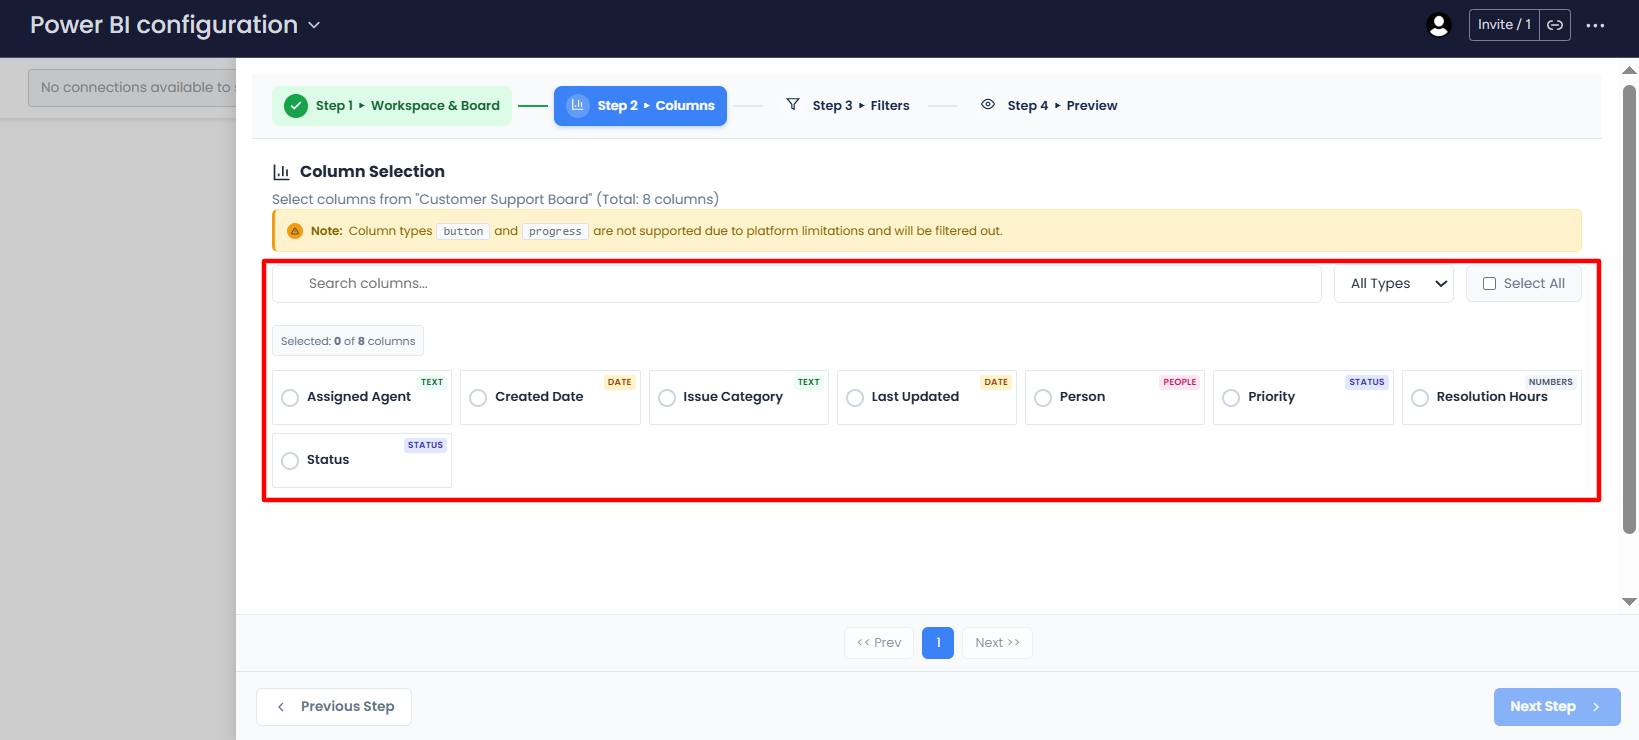
Task: Go to page 1 in pagination
Action: tap(938, 643)
